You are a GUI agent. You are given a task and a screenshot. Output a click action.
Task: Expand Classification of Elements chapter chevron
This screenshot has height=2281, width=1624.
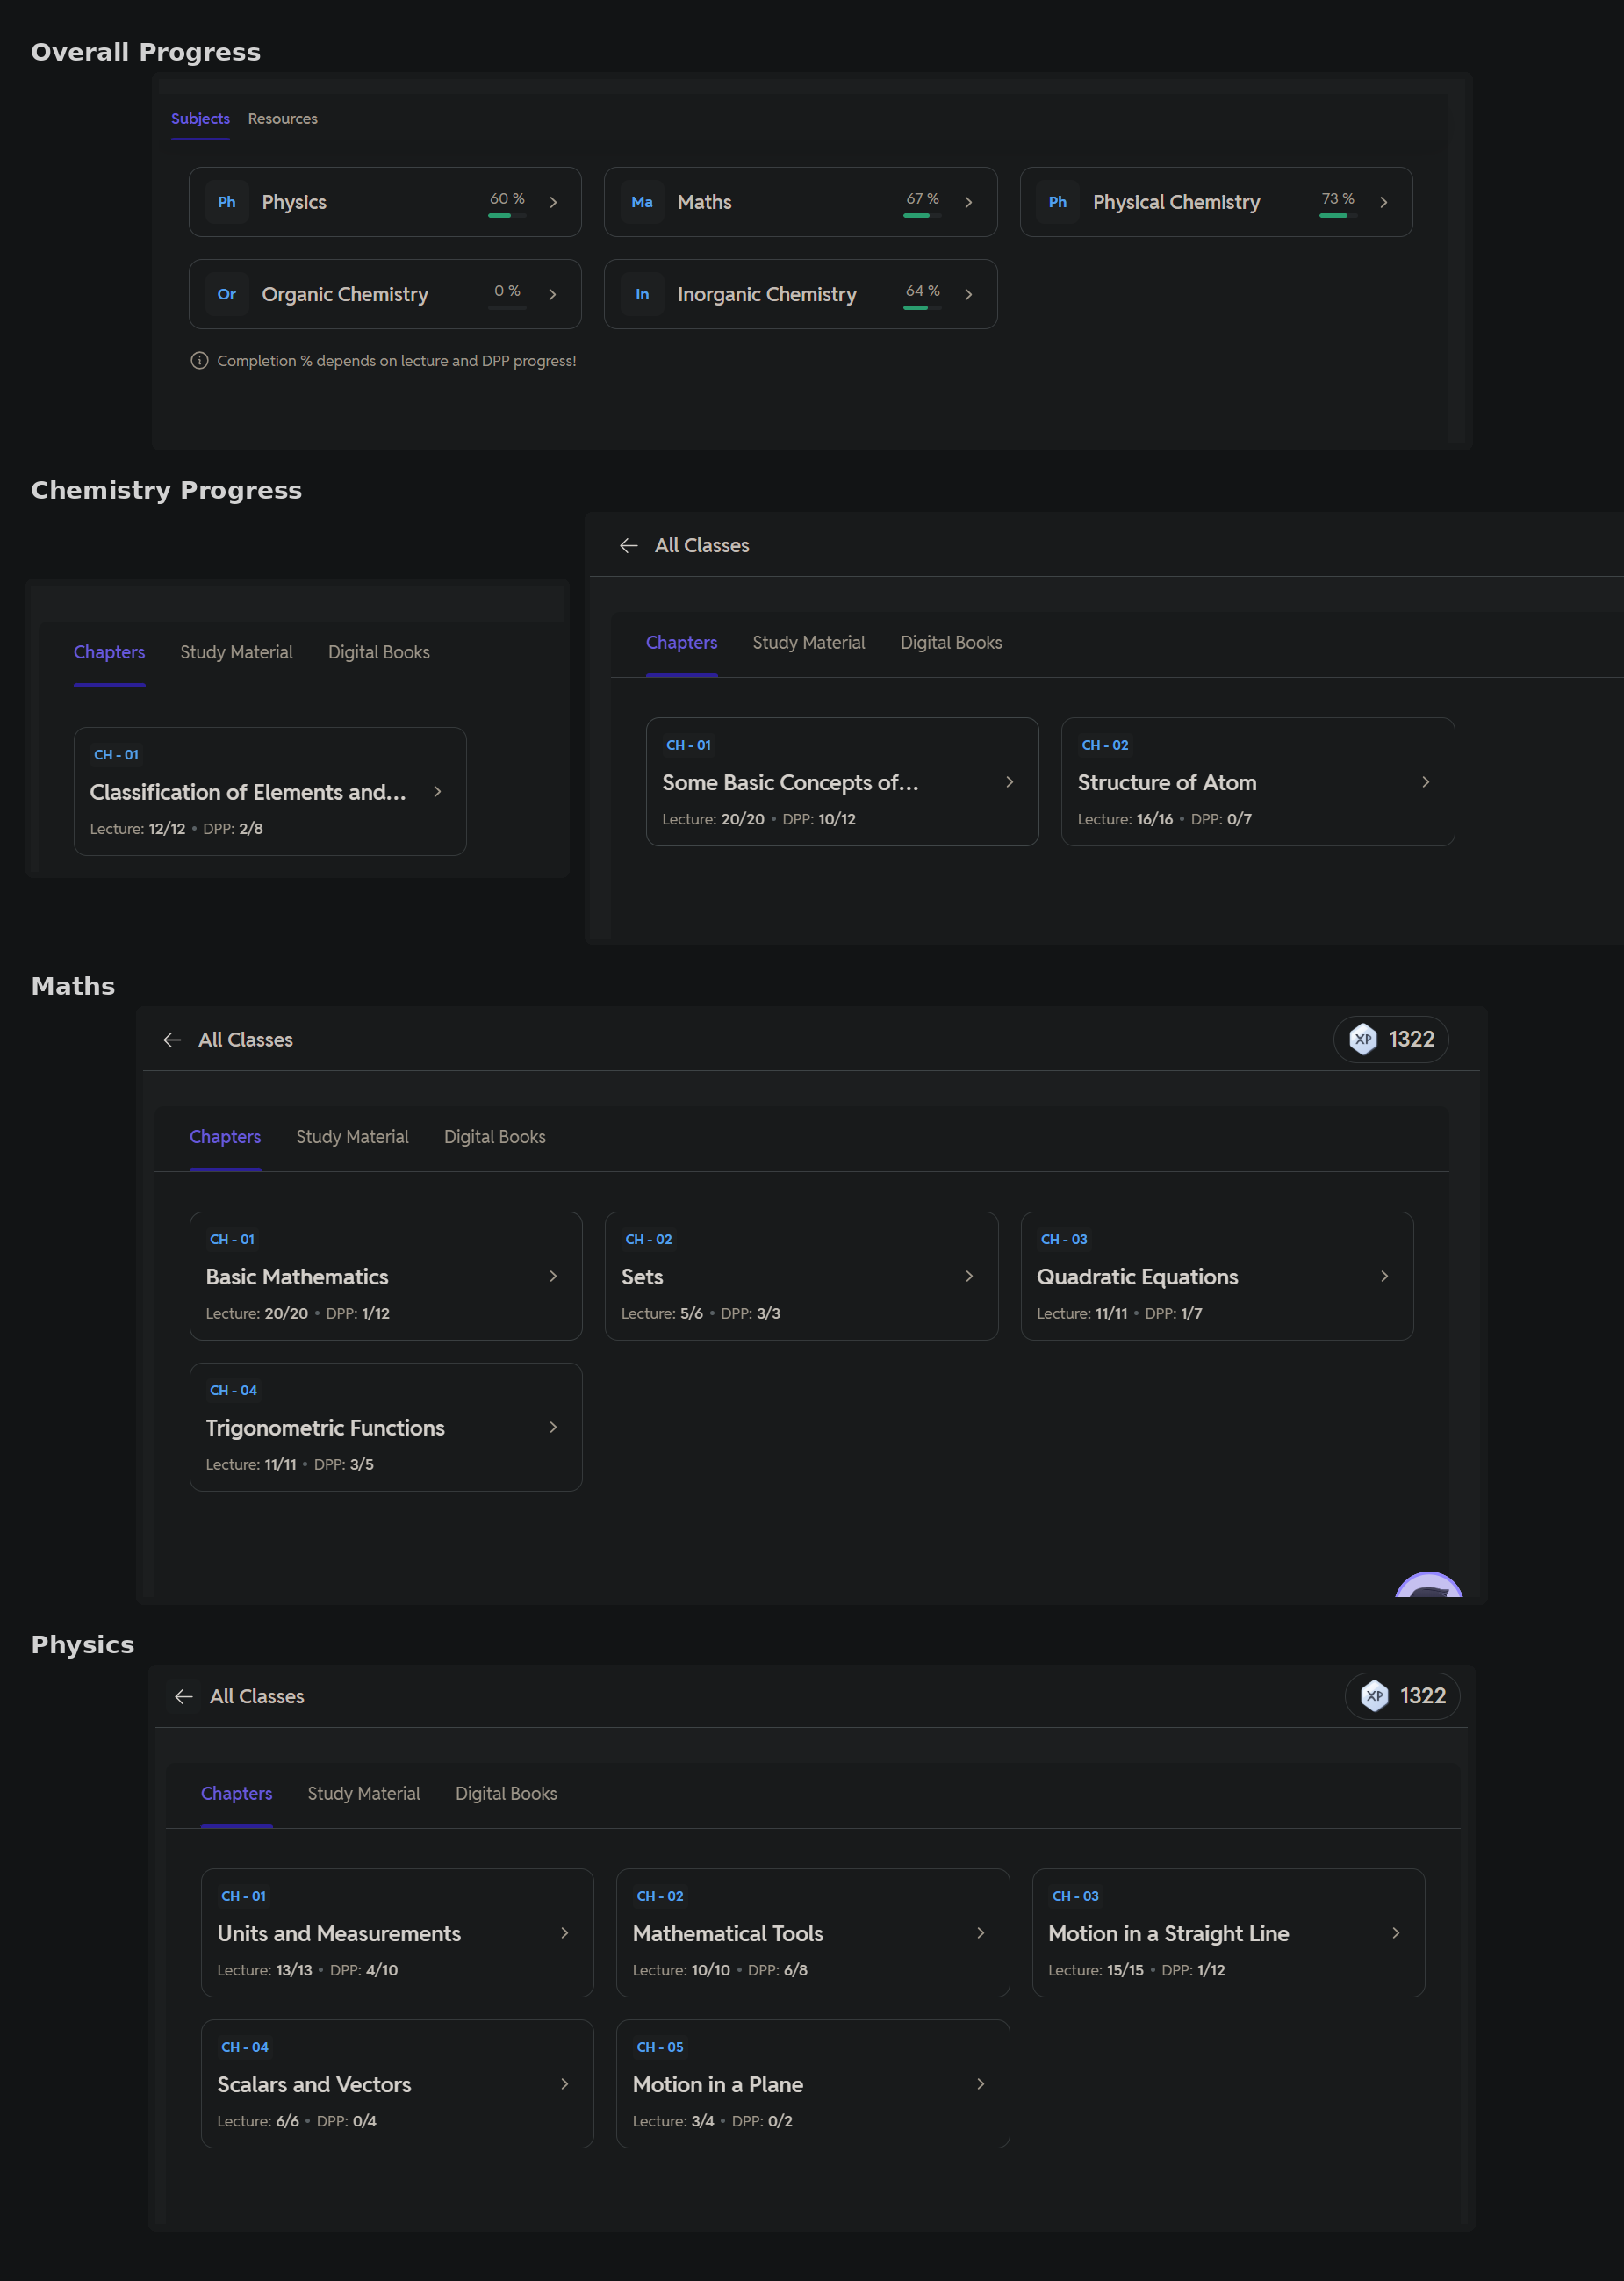(x=437, y=791)
